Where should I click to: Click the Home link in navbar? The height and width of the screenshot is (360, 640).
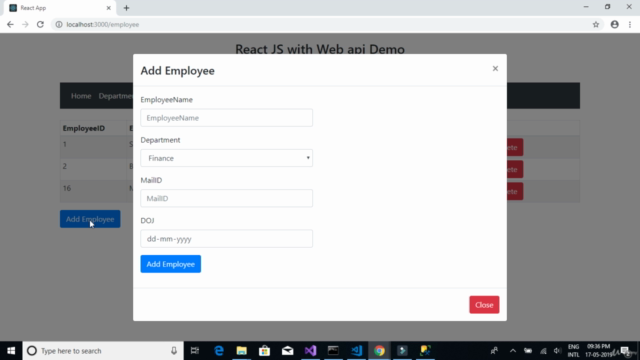coord(81,96)
